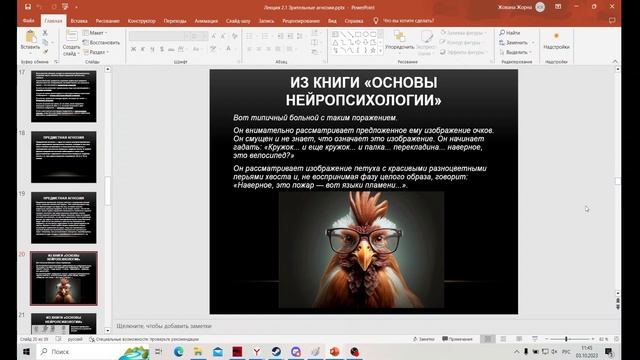Toggle Notes (Заметки) pane in status bar
The width and height of the screenshot is (640, 360).
(424, 339)
